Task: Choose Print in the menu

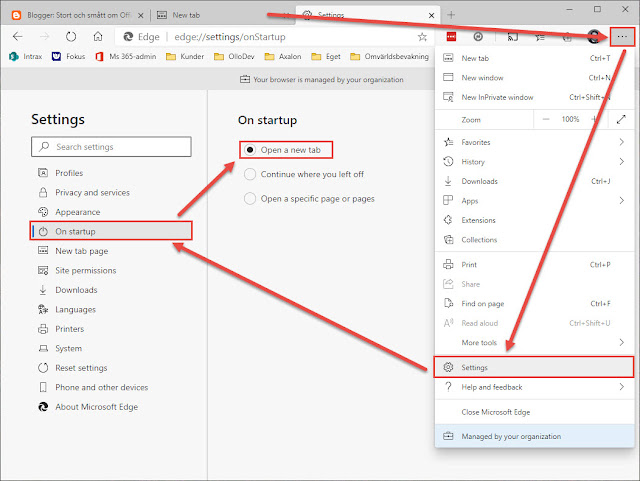Action: click(534, 265)
